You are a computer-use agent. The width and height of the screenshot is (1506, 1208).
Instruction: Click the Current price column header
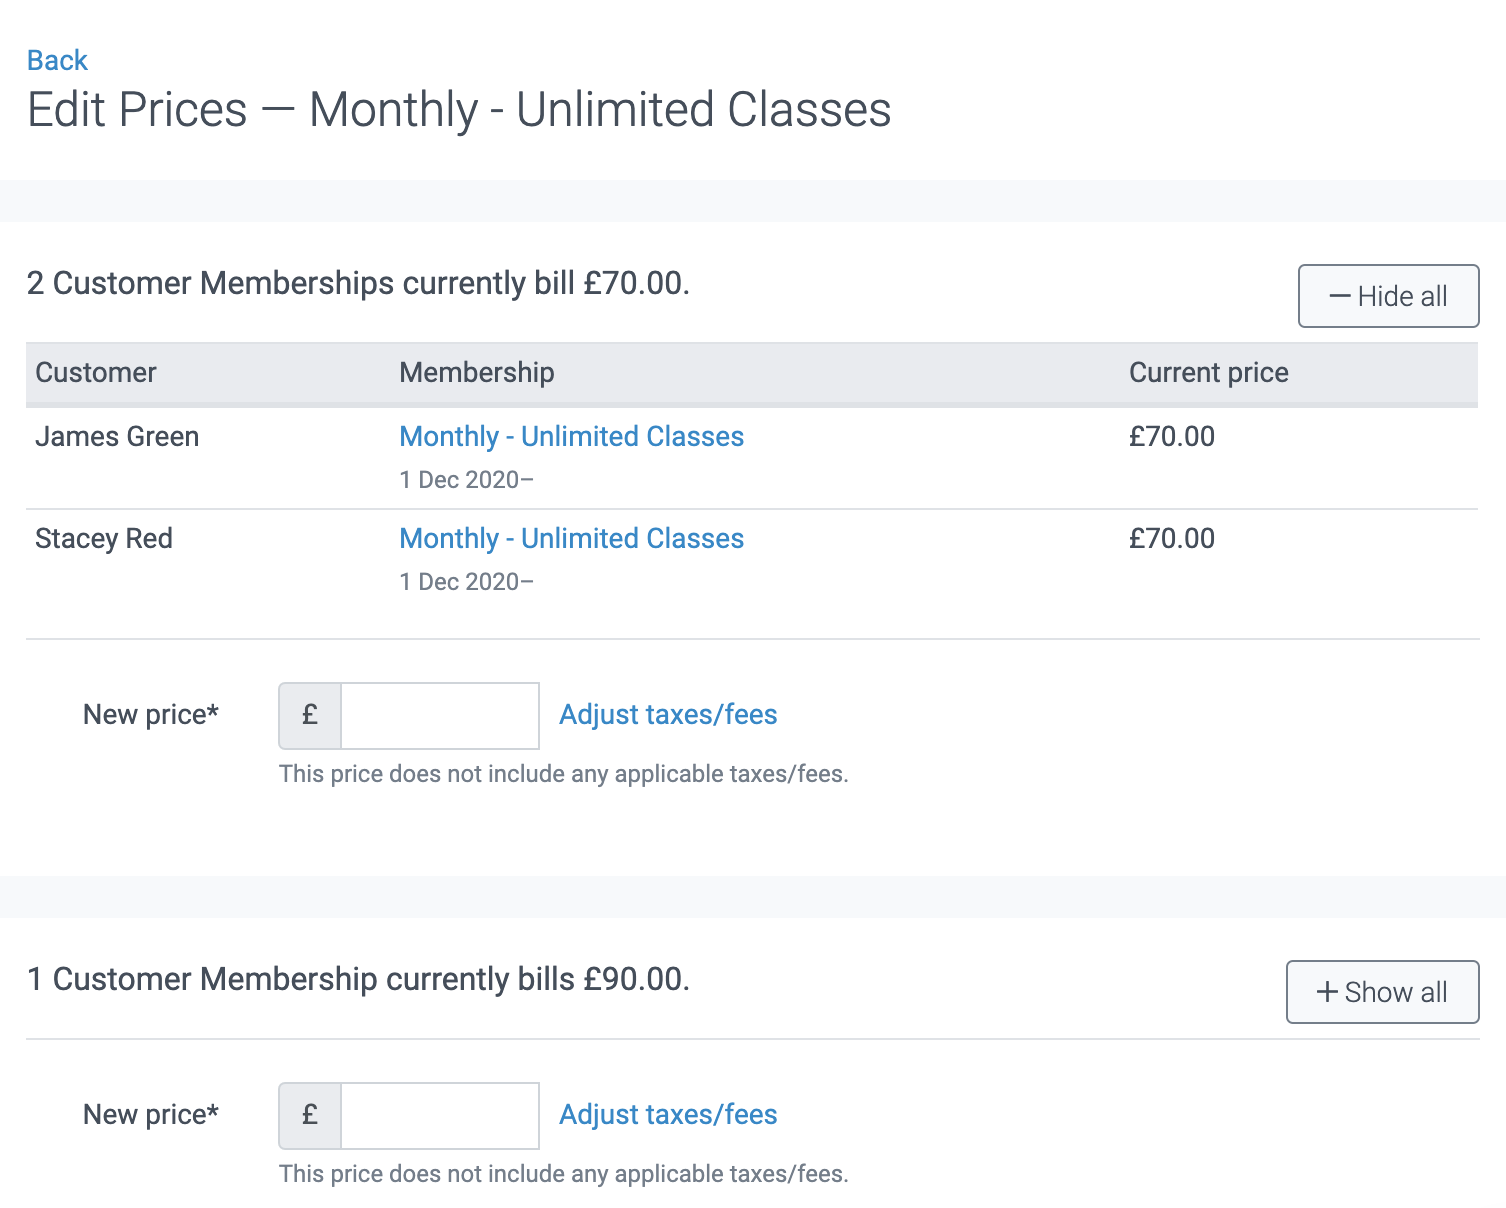point(1208,372)
